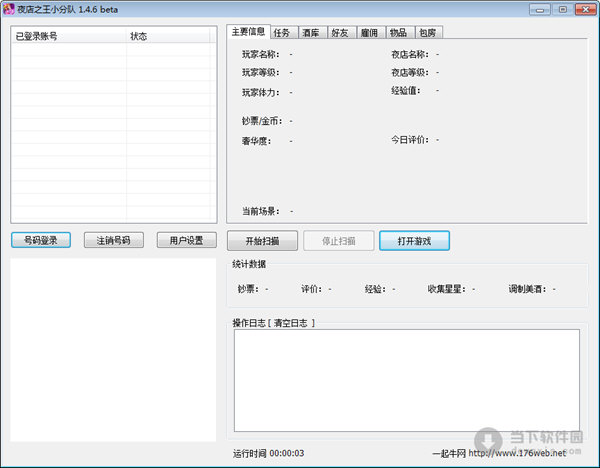Viewport: 600px width, 468px height.
Task: Open the 包房 tab
Action: pyautogui.click(x=427, y=33)
